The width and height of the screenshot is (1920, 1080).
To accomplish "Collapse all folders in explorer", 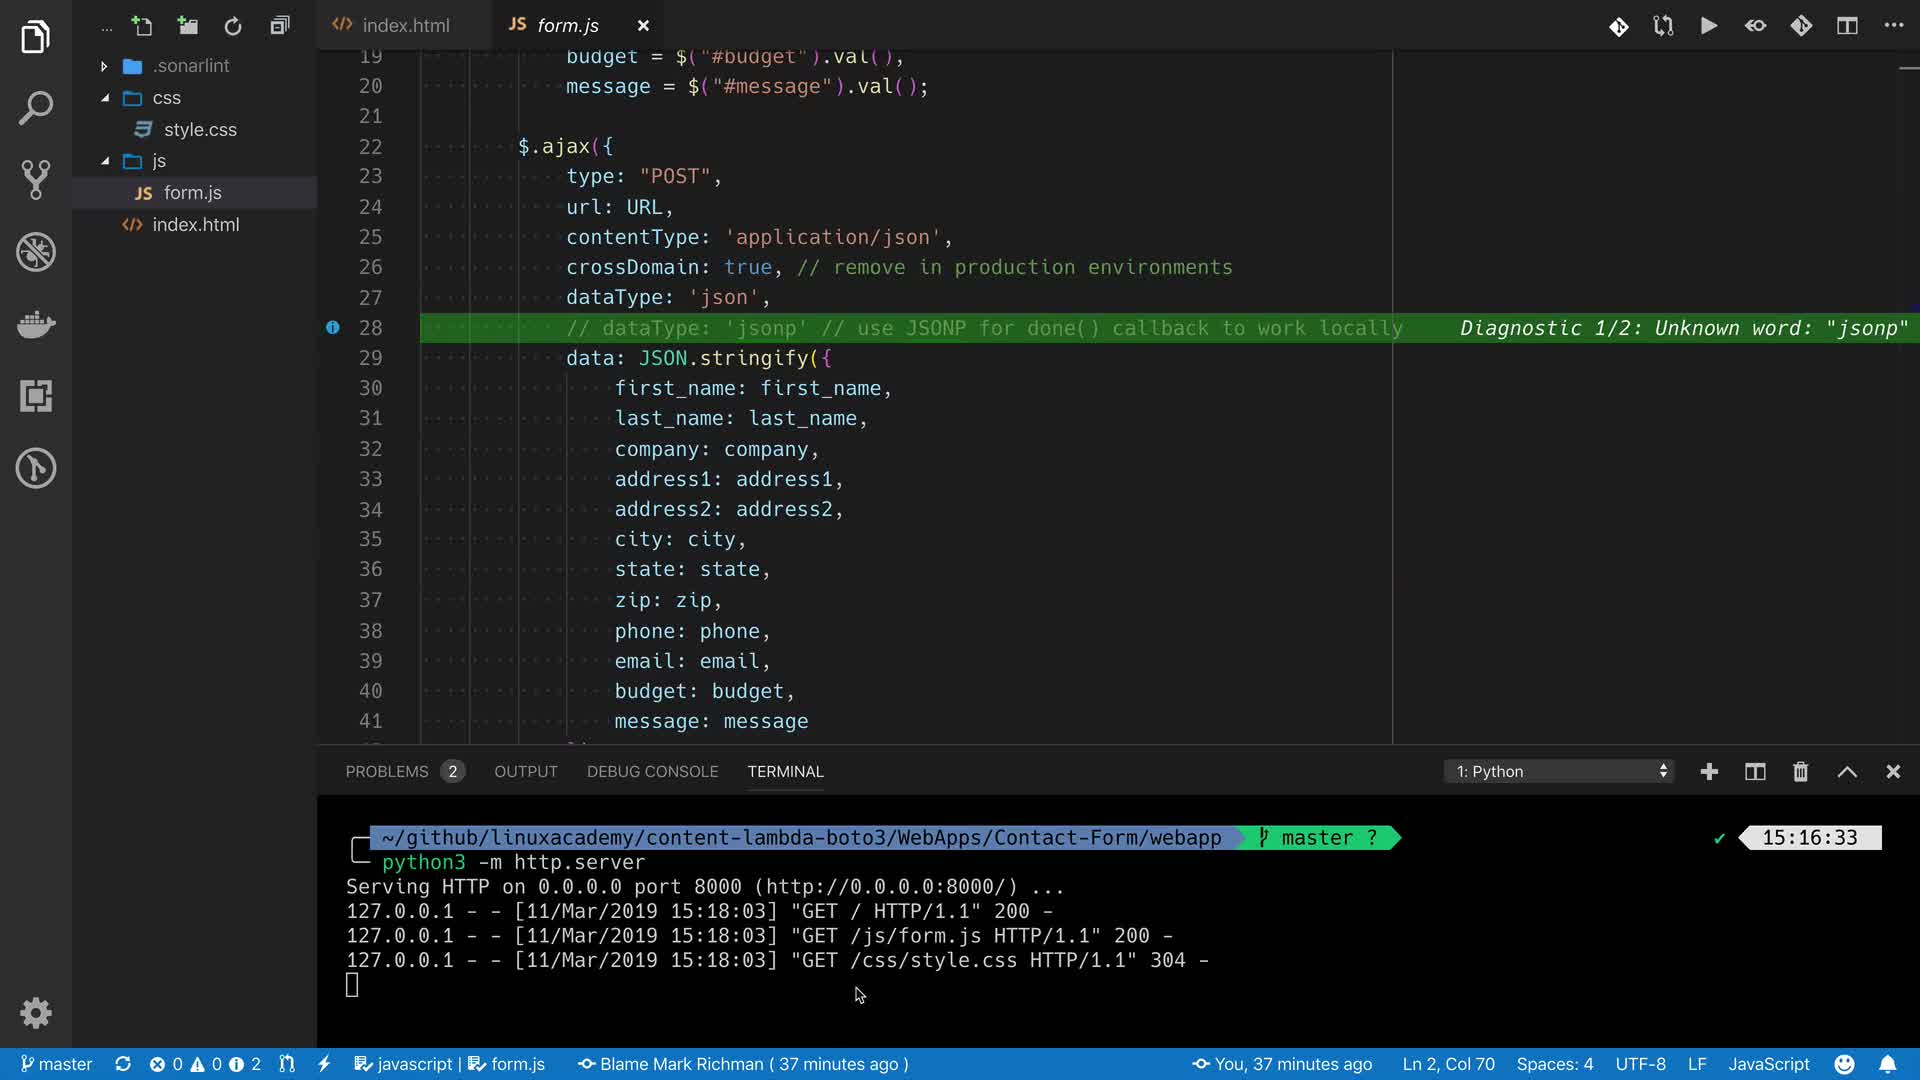I will (280, 26).
